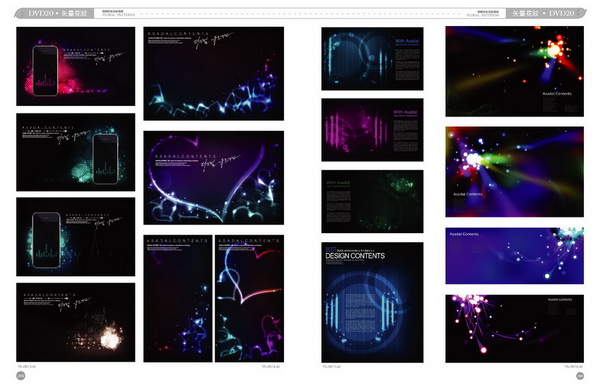Select the magenta bars With Asadal thumbnail
The width and height of the screenshot is (600, 388).
coord(372,130)
